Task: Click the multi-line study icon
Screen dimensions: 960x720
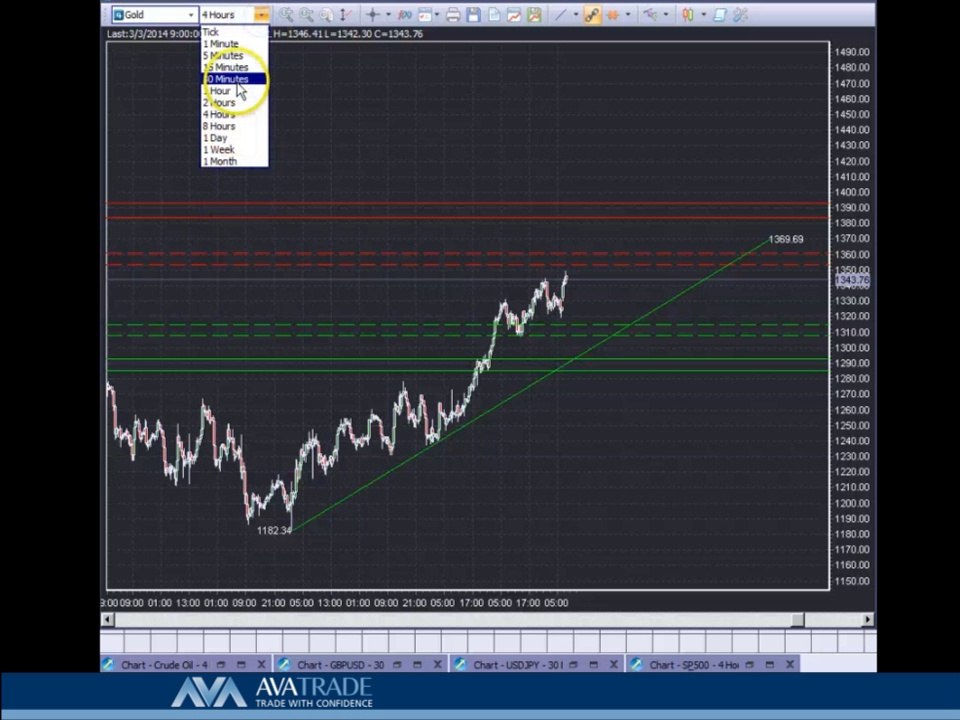Action: click(x=650, y=15)
